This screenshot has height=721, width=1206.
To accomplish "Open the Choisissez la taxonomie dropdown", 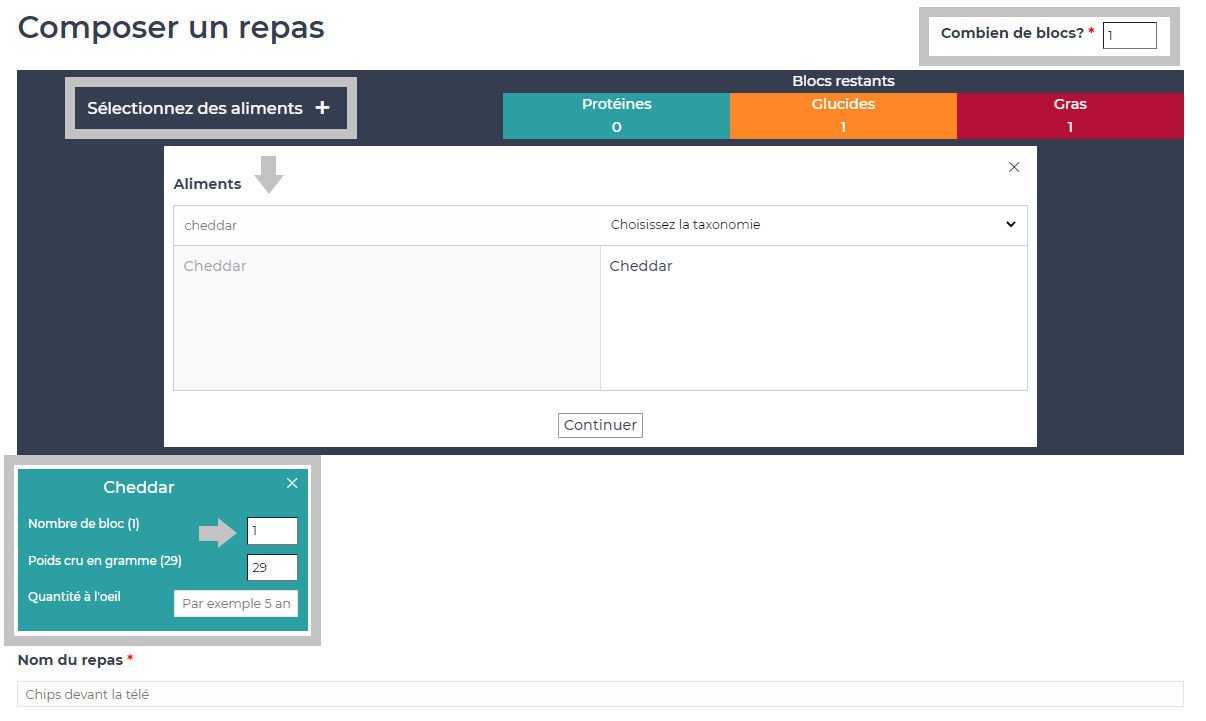I will (x=813, y=225).
